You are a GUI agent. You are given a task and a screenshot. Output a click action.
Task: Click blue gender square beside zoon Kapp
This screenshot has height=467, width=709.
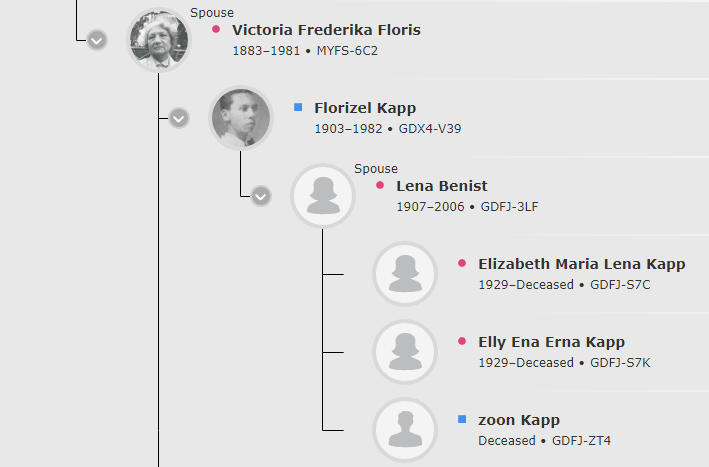click(462, 419)
